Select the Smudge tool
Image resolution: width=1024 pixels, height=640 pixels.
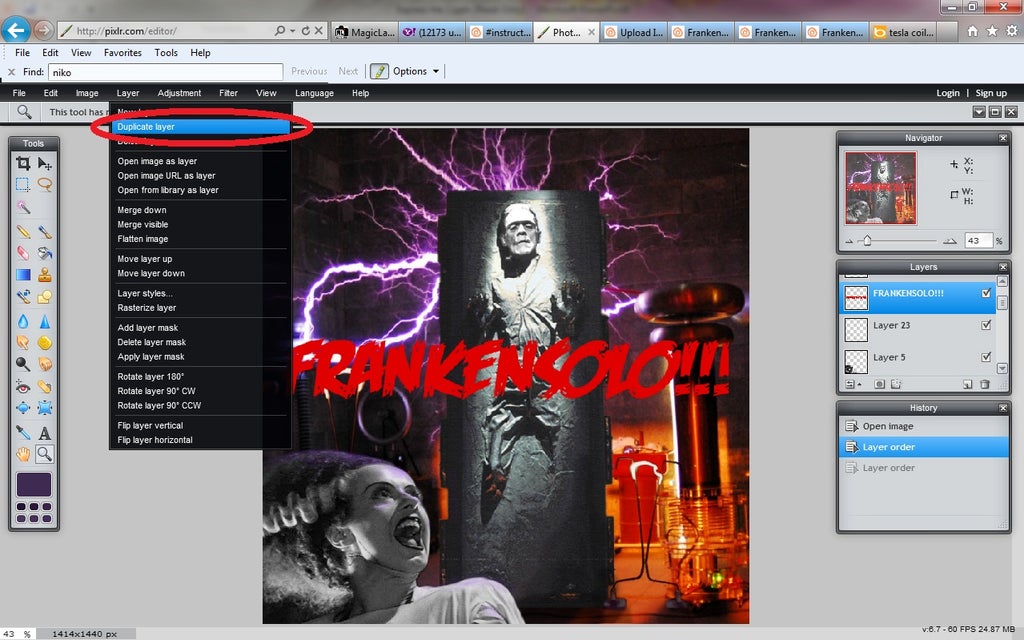(23, 342)
